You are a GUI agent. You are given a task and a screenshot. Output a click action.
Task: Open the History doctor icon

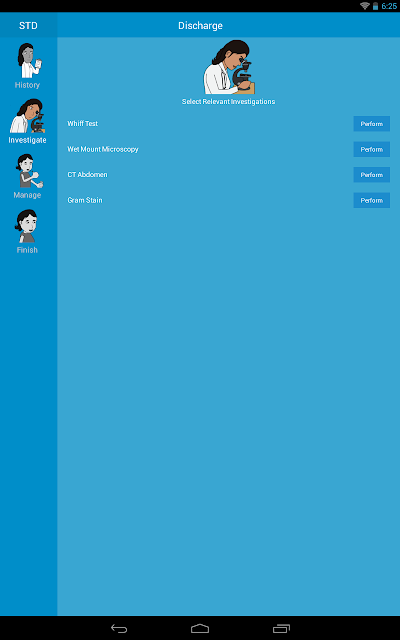point(29,60)
